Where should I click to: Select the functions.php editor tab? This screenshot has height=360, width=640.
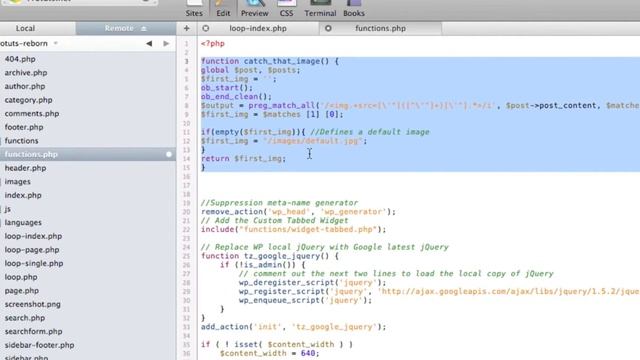pyautogui.click(x=380, y=28)
